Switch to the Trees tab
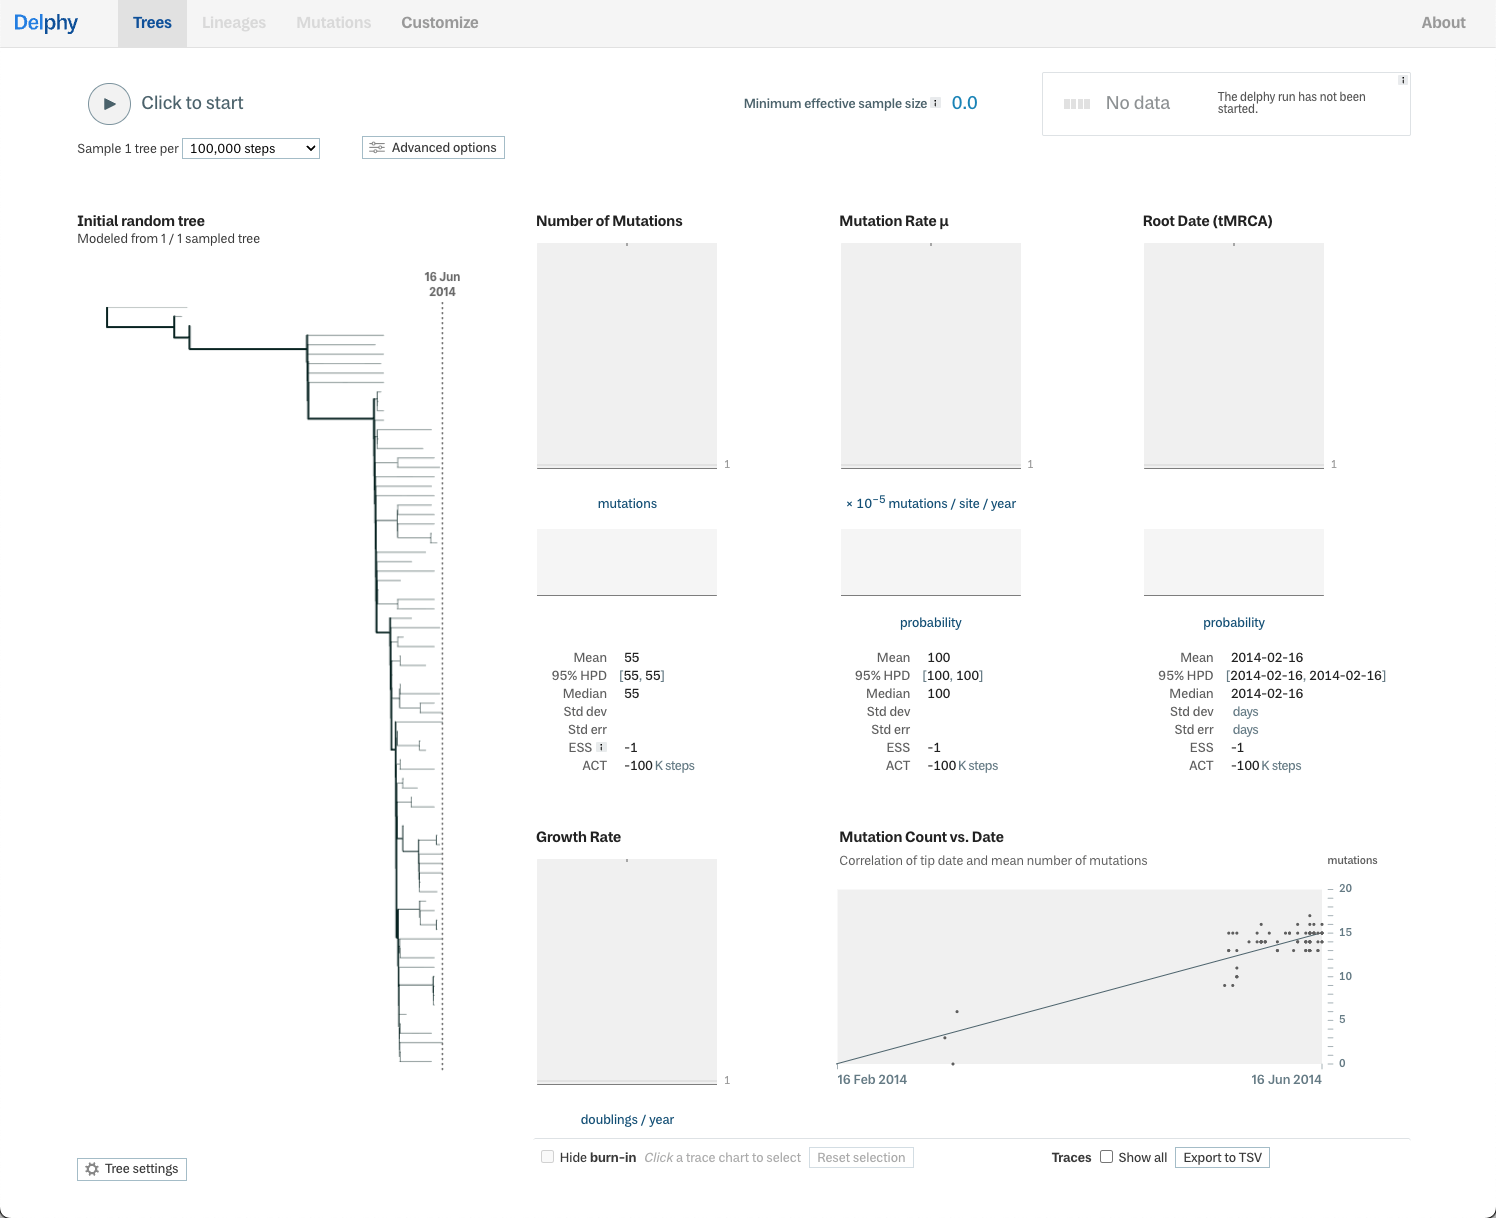Screen dimensions: 1496x1218 [x=152, y=23]
